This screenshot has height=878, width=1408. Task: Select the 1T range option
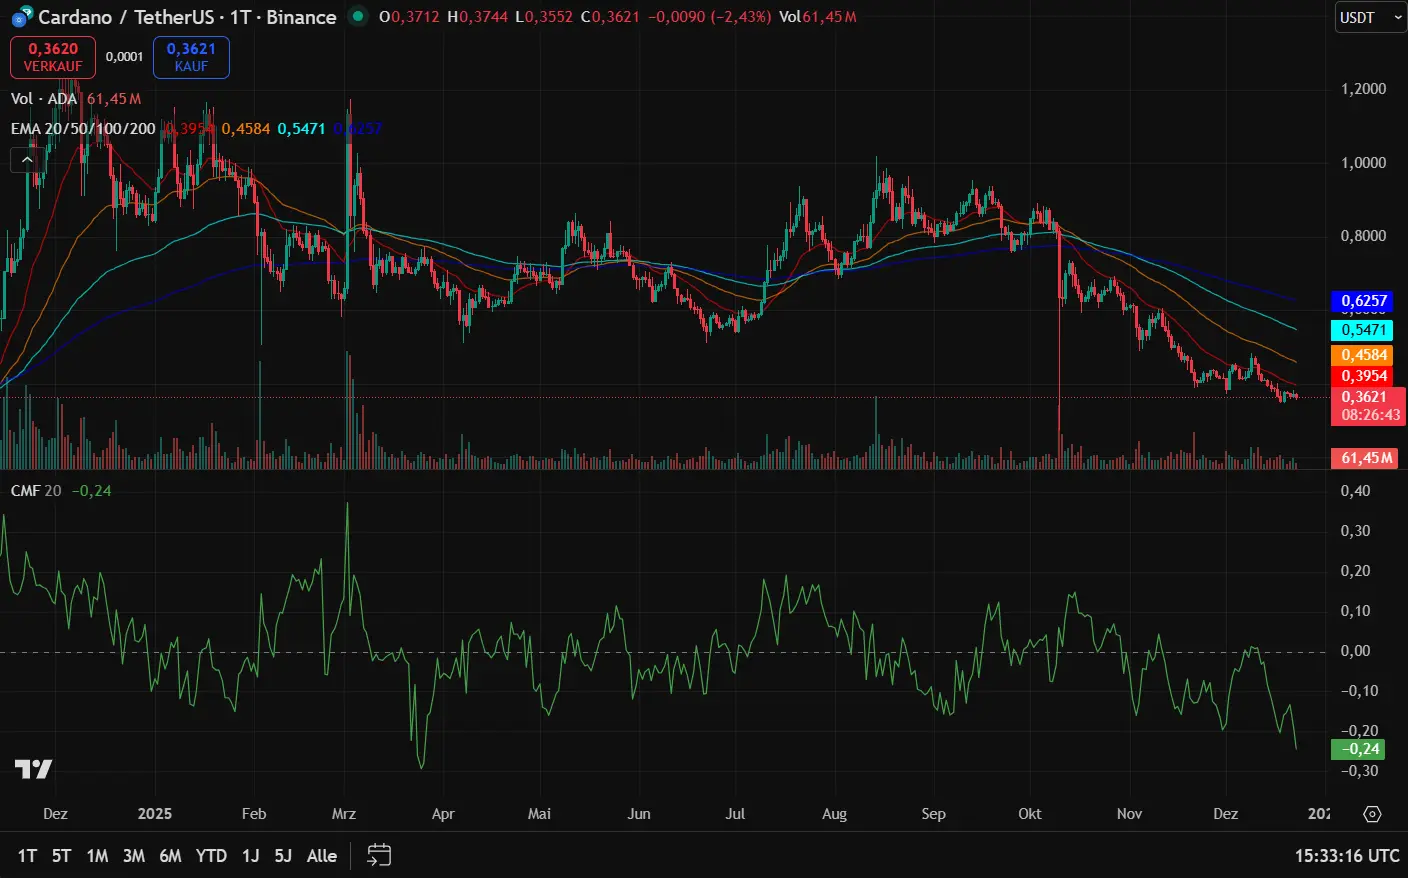click(27, 856)
